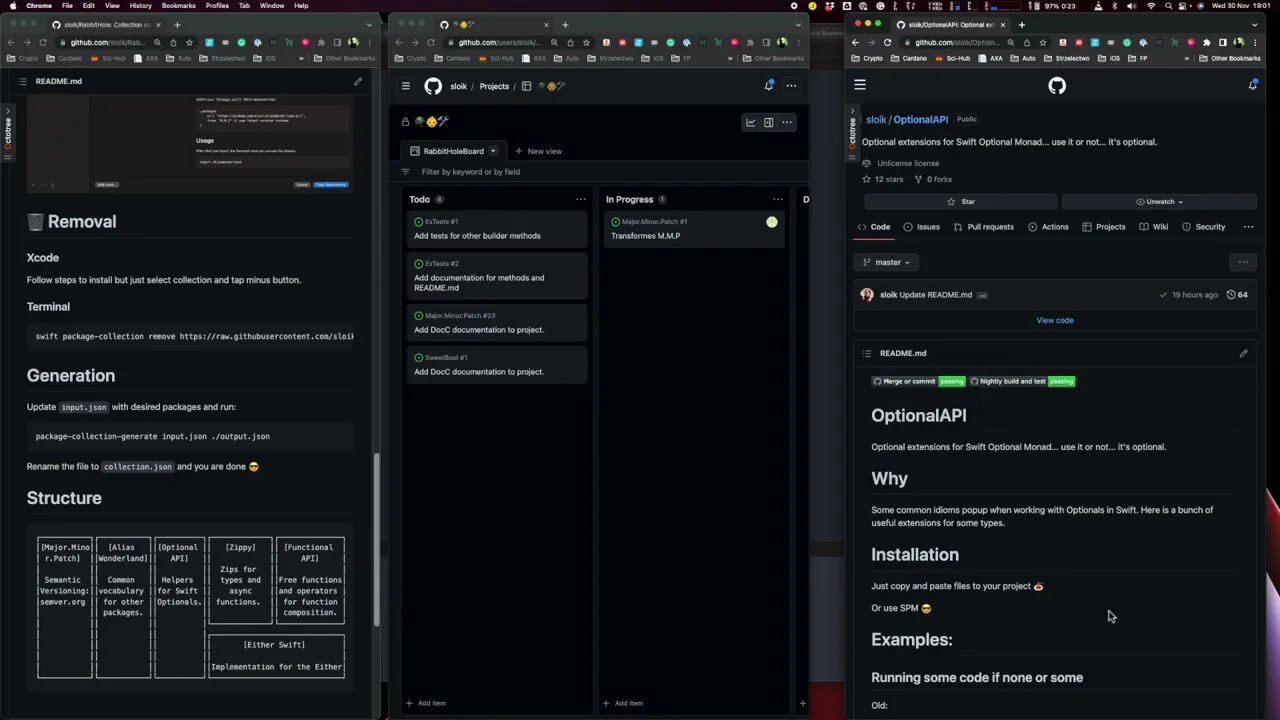Open README outline list icon in RabbitHole window

click(23, 81)
